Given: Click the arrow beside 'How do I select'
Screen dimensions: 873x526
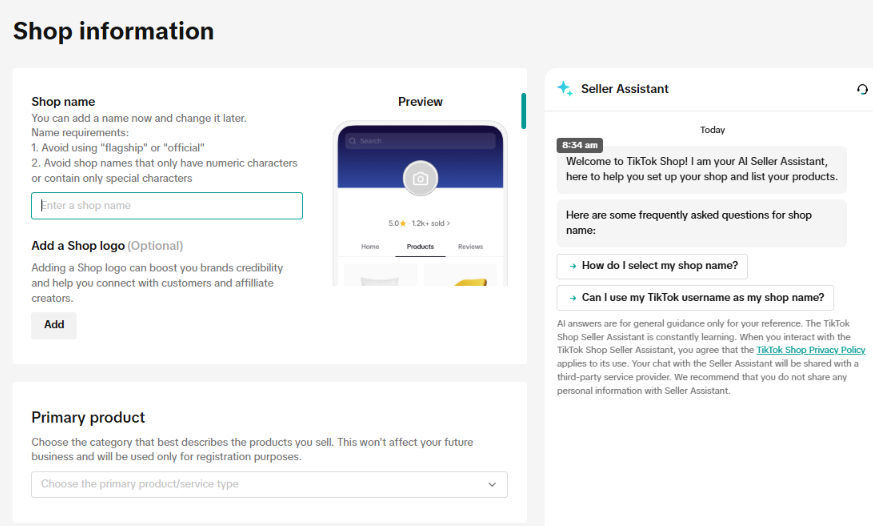Looking at the screenshot, I should coord(572,266).
